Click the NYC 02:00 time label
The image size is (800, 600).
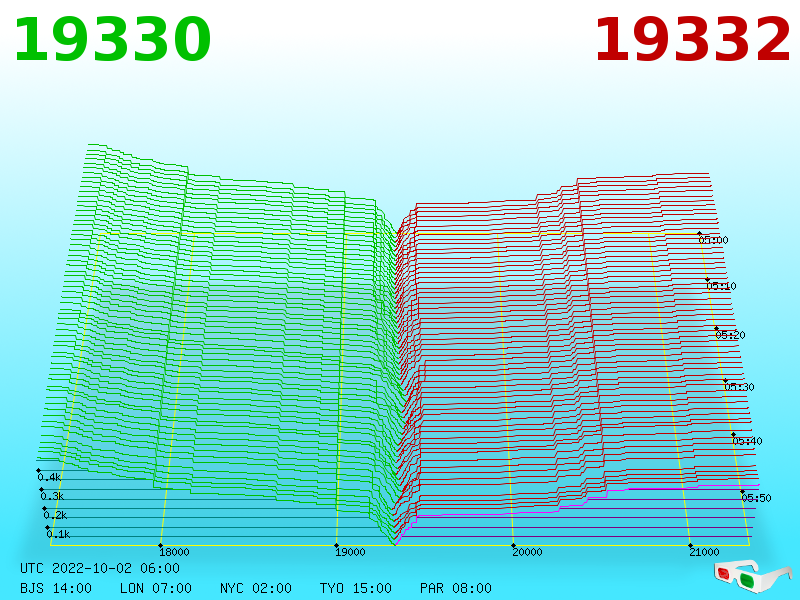[x=256, y=588]
